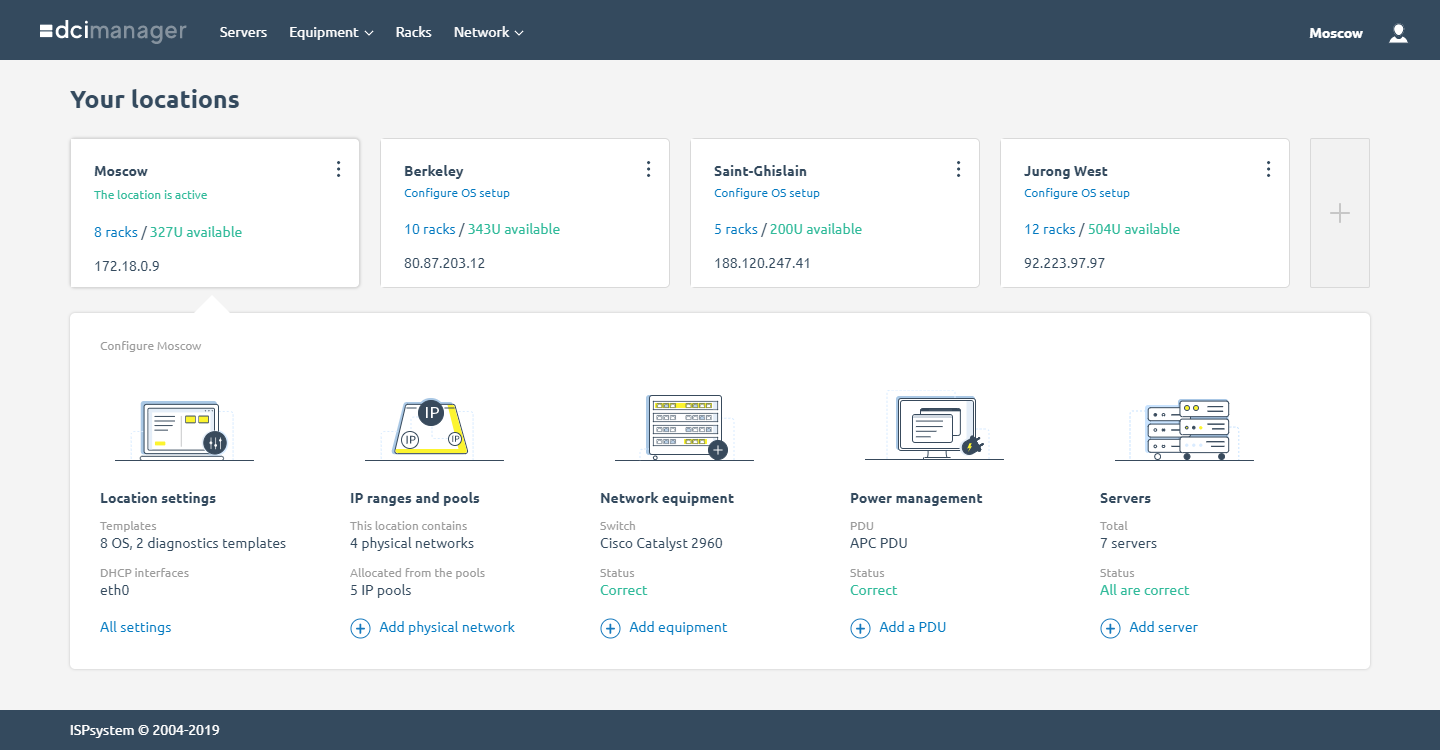
Task: Open All settings link
Action: coord(136,627)
